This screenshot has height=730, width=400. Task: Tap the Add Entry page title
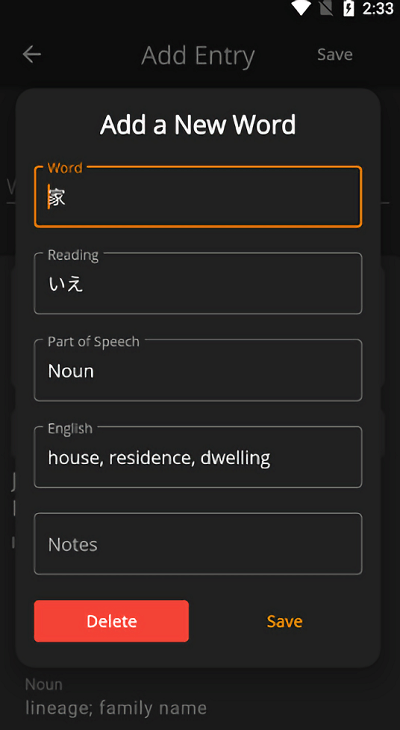(198, 55)
